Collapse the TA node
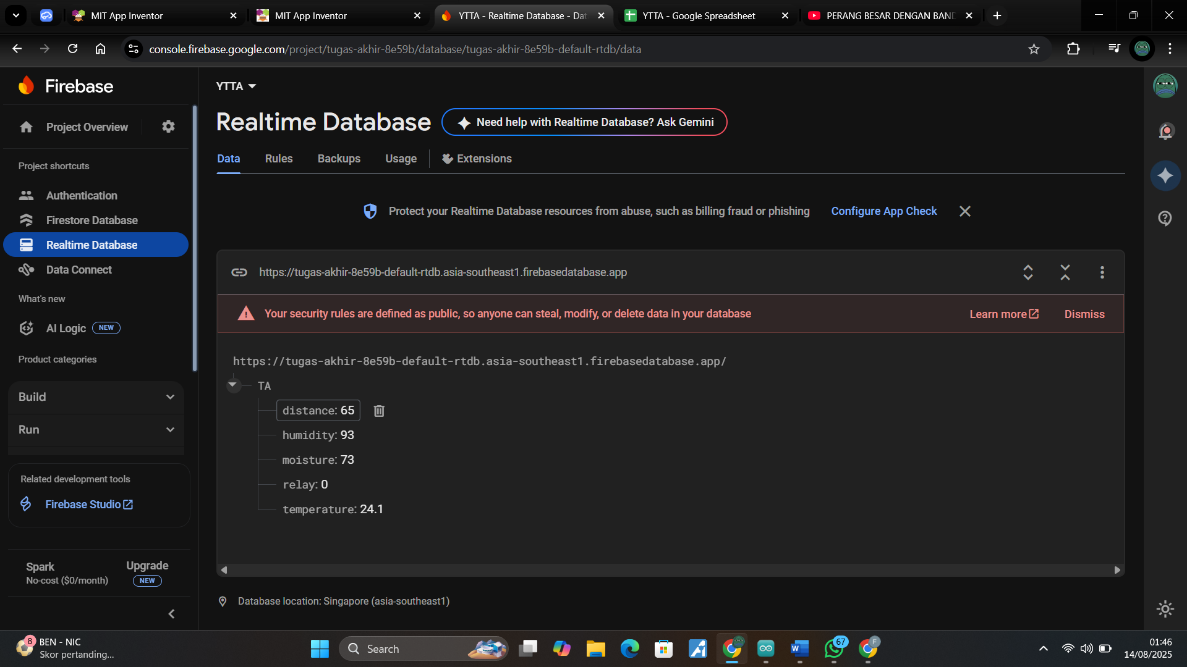The width and height of the screenshot is (1187, 667). 232,385
